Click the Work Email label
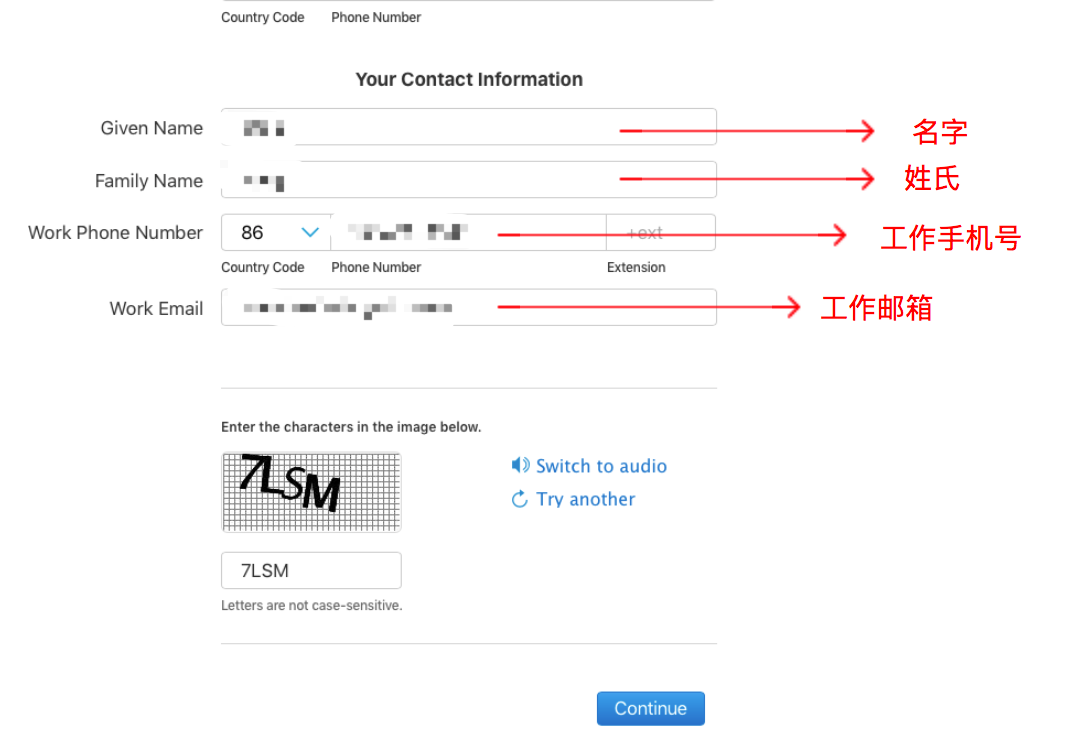 click(156, 309)
